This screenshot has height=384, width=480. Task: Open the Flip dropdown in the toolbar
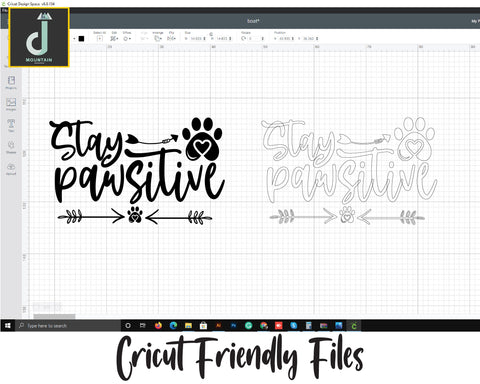(171, 38)
